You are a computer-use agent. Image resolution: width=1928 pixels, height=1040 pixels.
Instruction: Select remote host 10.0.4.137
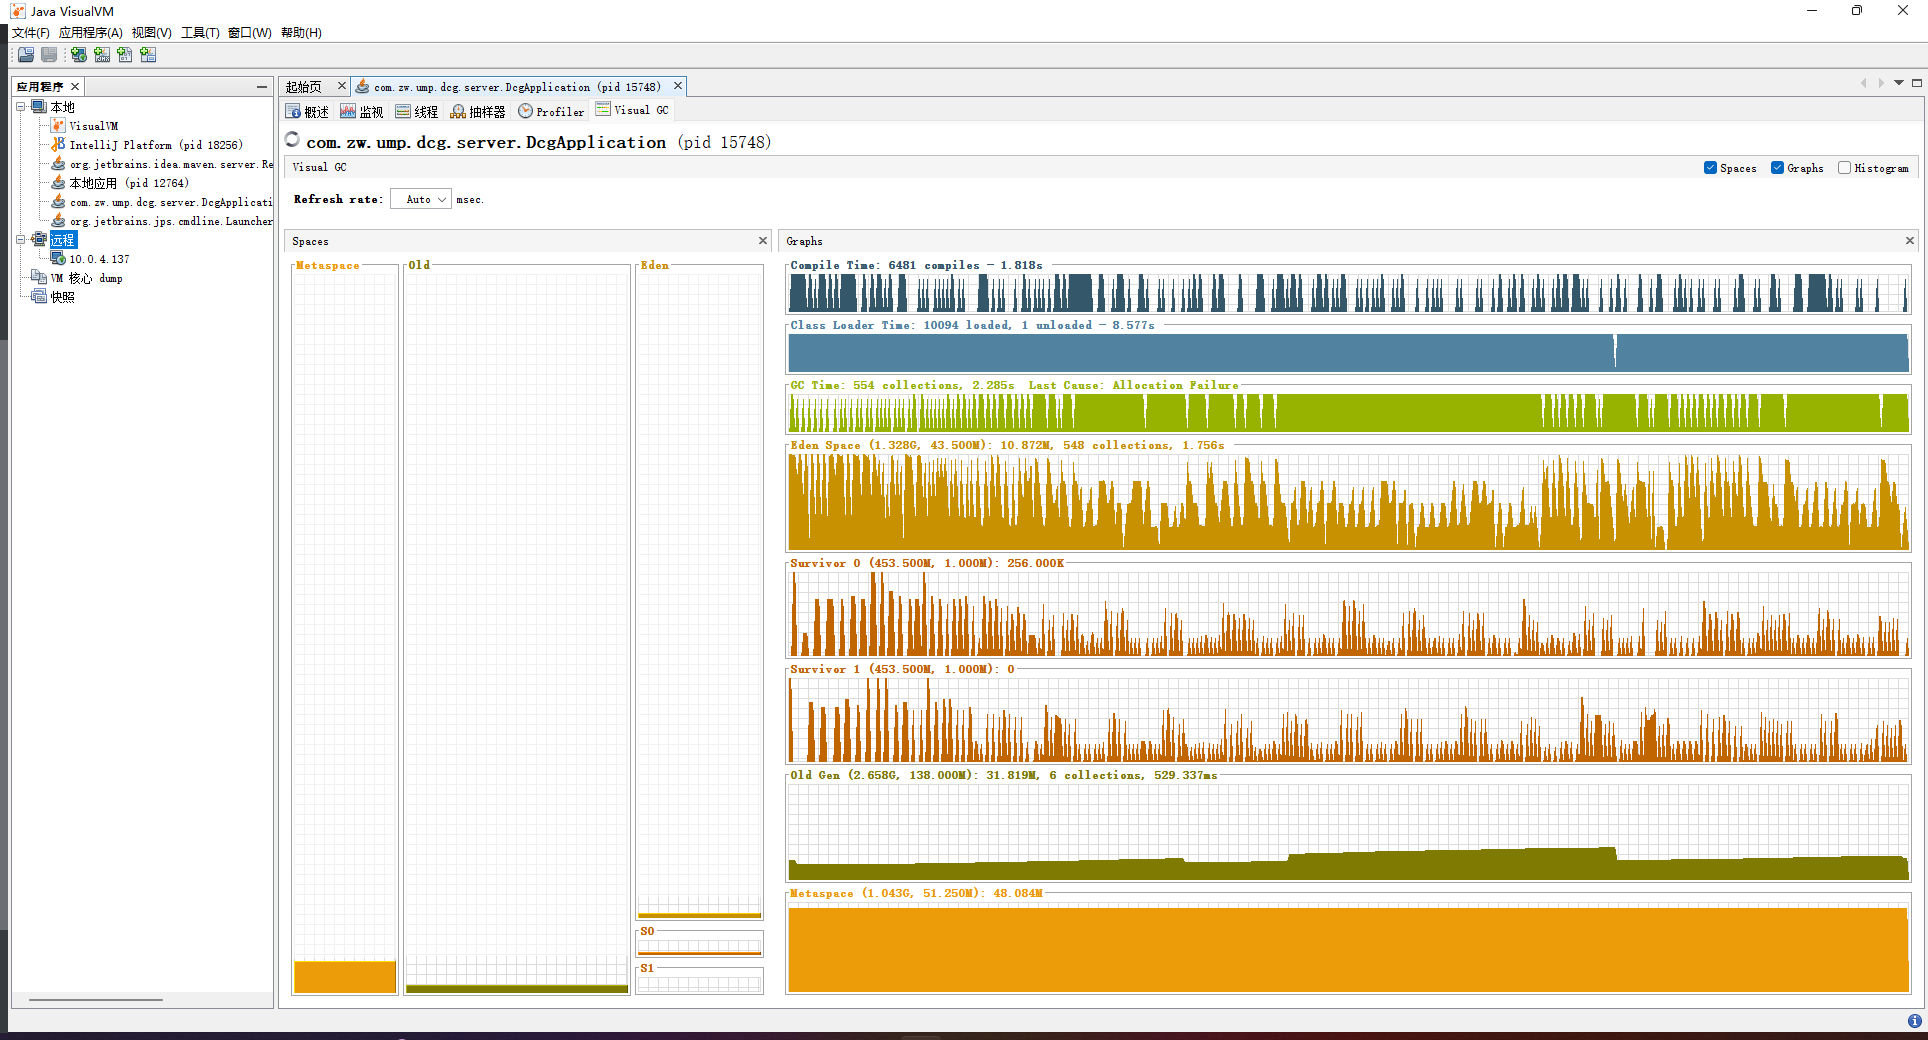pyautogui.click(x=99, y=259)
